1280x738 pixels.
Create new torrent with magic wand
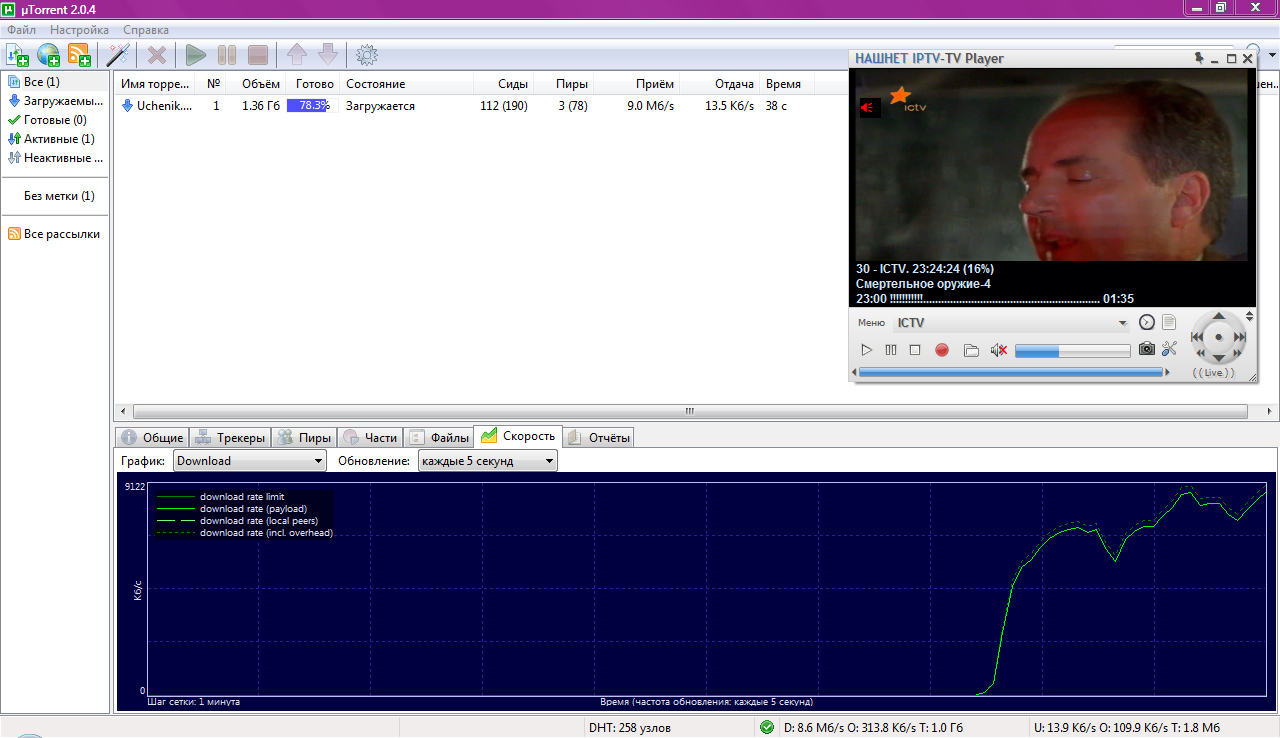coord(118,55)
